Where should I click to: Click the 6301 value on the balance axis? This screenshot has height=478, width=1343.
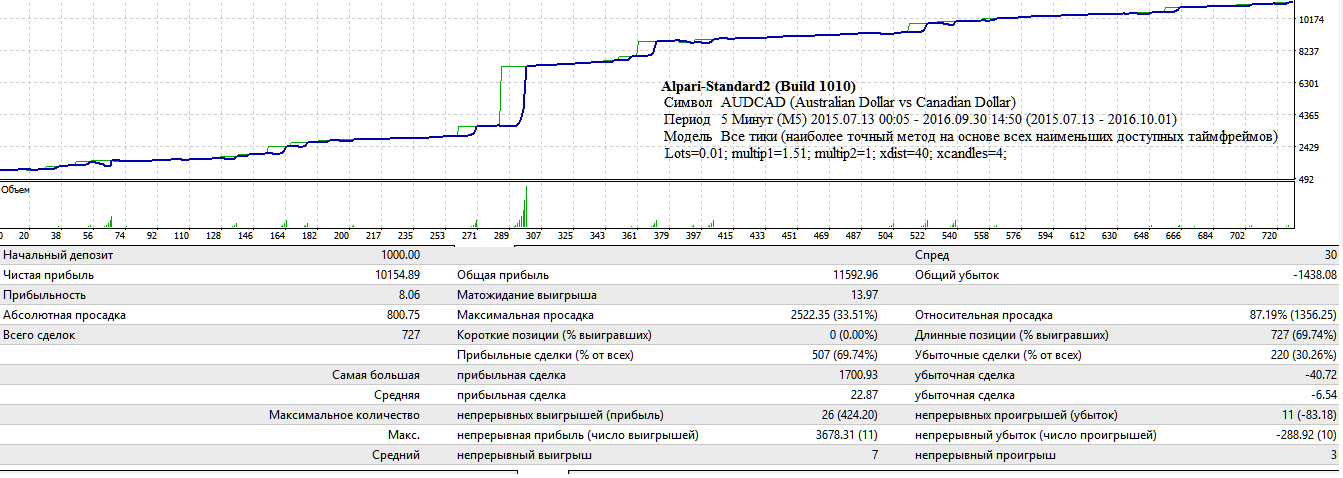click(x=1309, y=84)
